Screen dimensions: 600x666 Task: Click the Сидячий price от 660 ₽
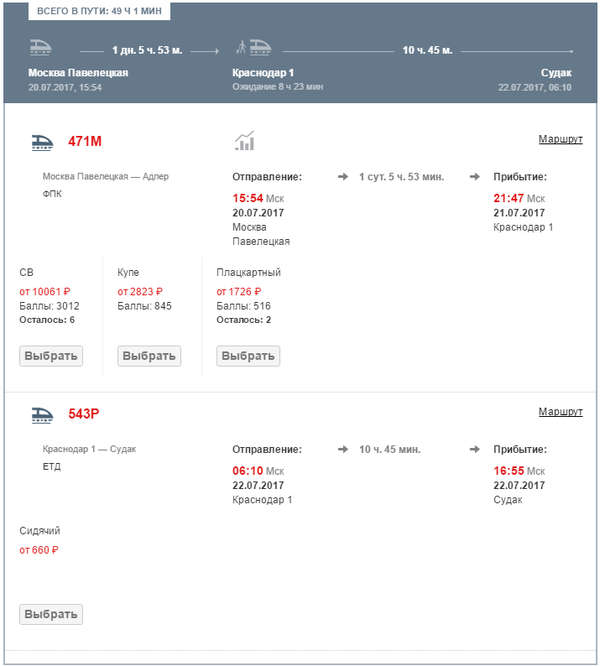point(39,549)
